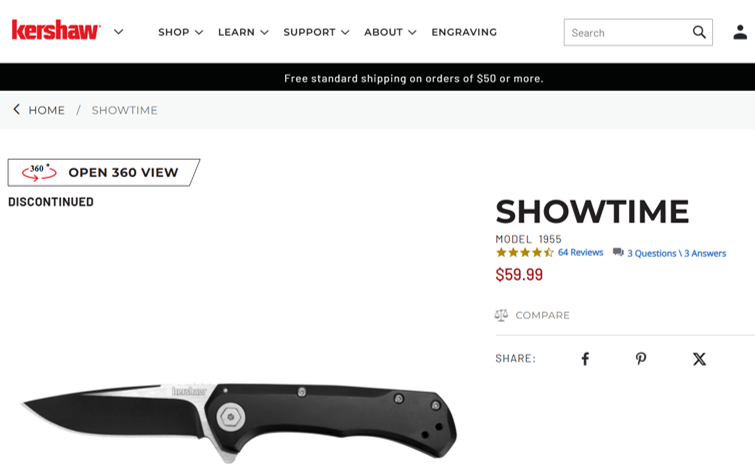755x472 pixels.
Task: Open the About menu
Action: [x=390, y=32]
